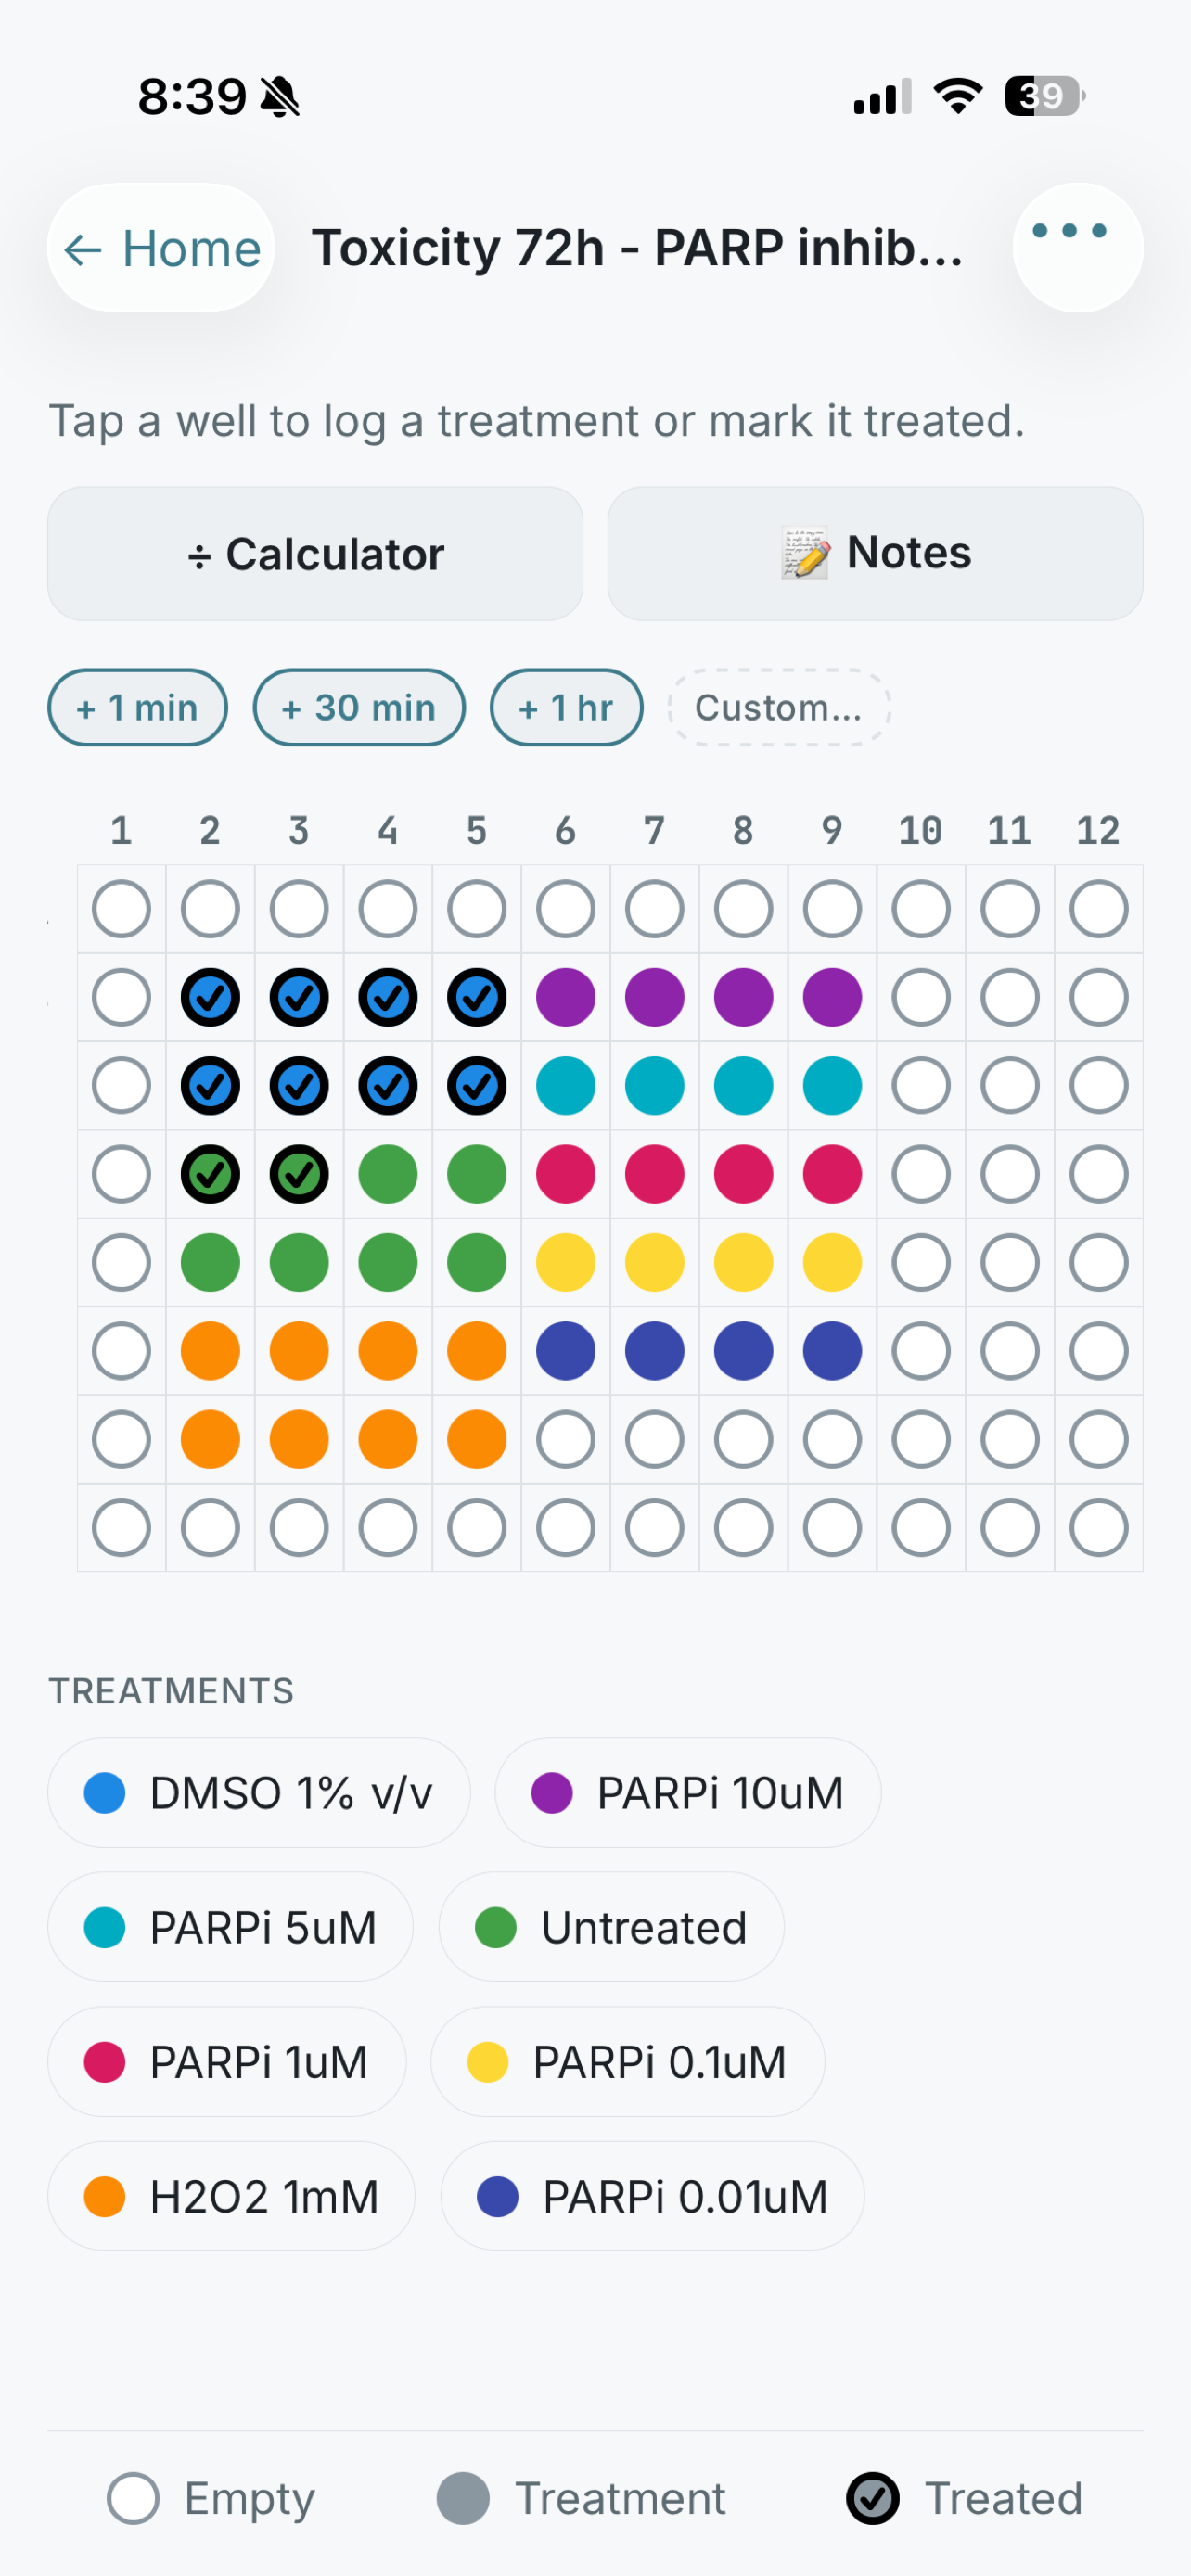The width and height of the screenshot is (1191, 2576).
Task: Add the + 1 min time preset
Action: coord(137,707)
